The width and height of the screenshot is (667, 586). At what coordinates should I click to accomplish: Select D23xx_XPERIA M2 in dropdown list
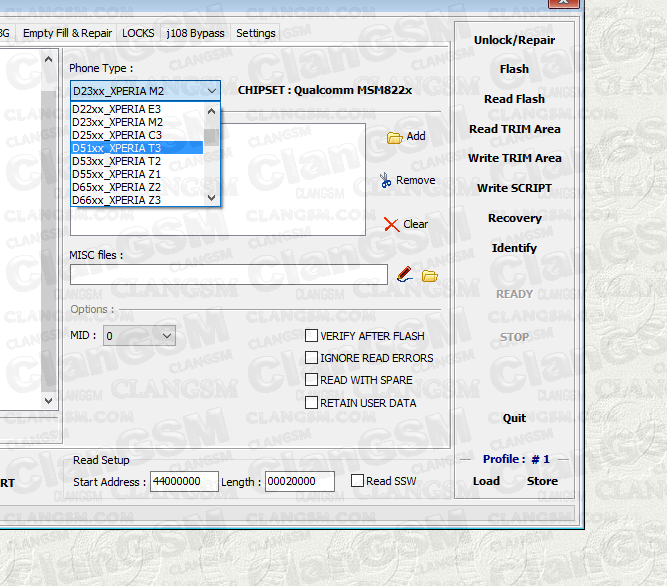(x=137, y=122)
